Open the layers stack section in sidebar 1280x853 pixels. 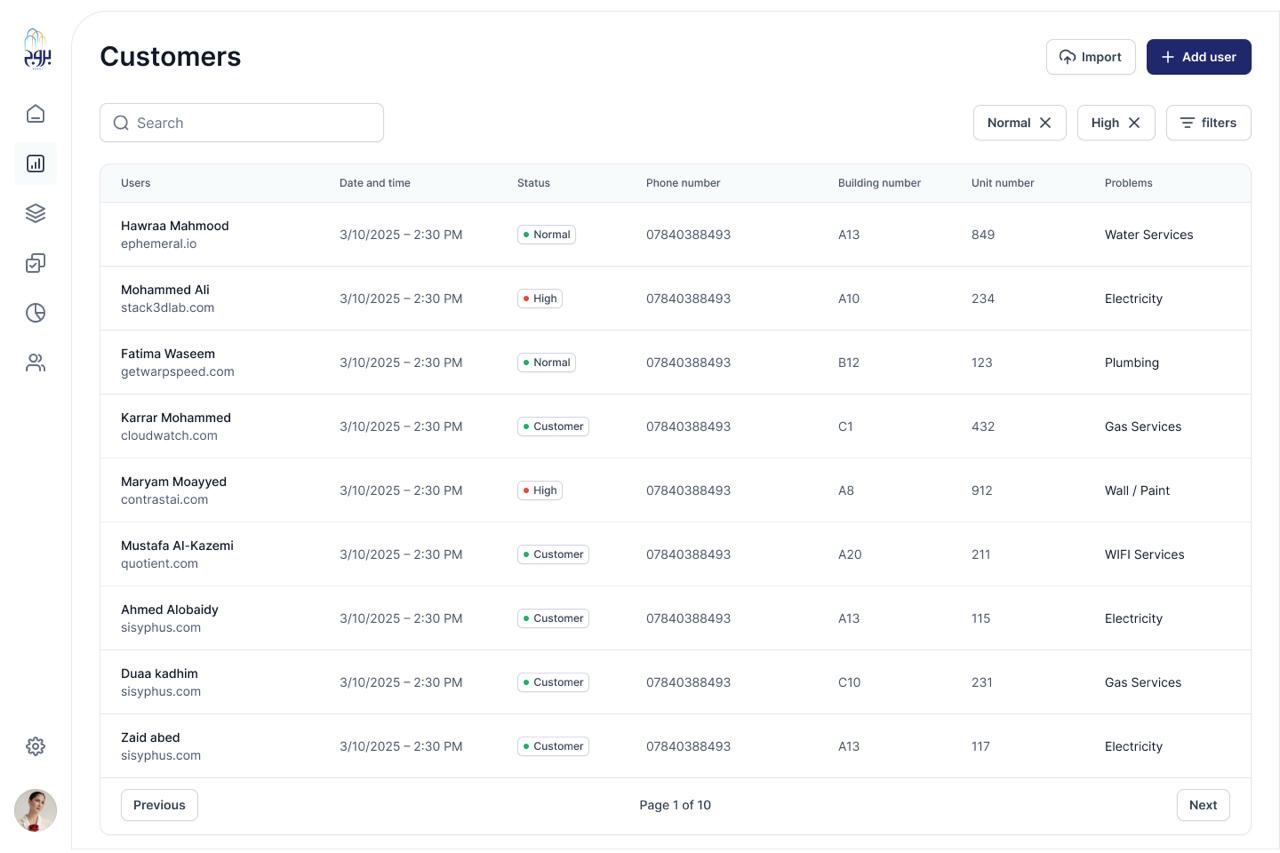pyautogui.click(x=35, y=213)
